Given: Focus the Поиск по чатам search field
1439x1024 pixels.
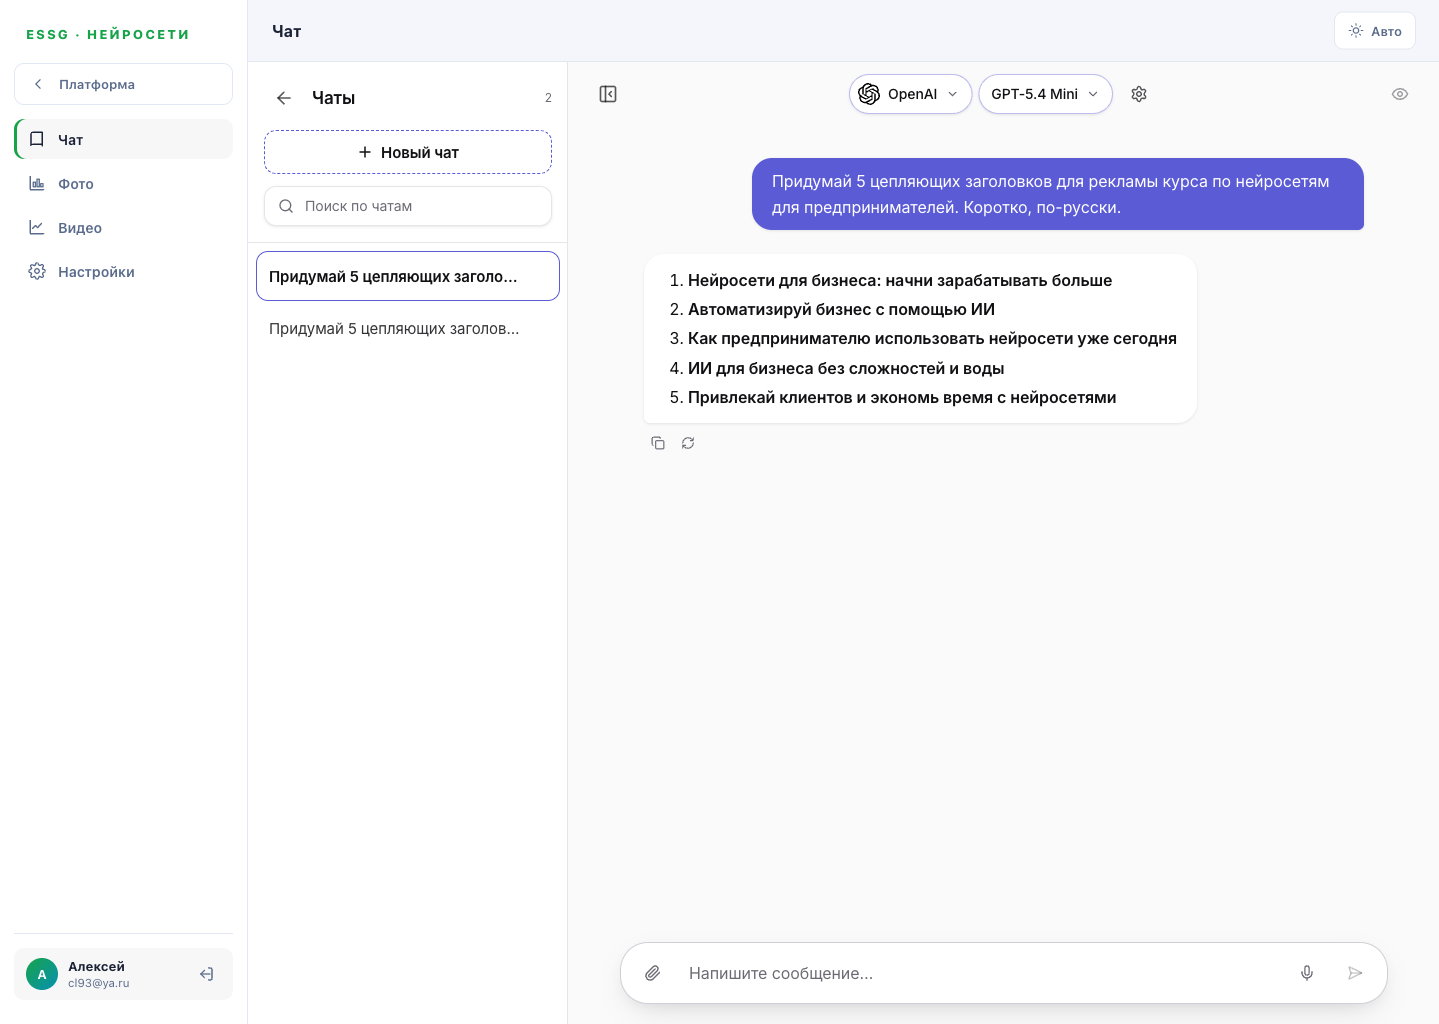Looking at the screenshot, I should click(x=408, y=206).
